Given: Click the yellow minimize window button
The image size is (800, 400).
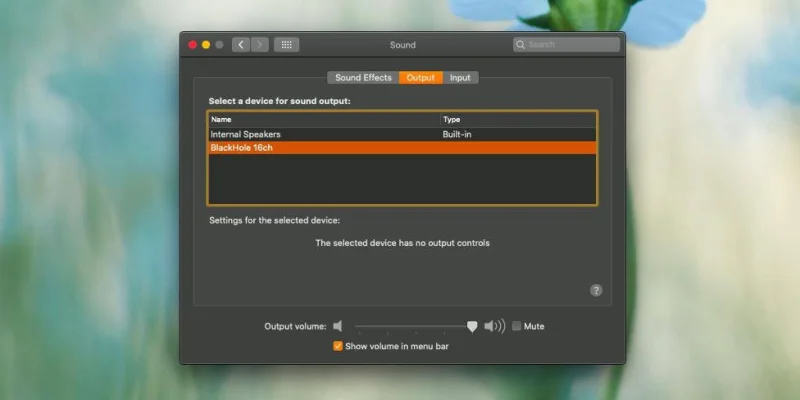Looking at the screenshot, I should (x=206, y=45).
